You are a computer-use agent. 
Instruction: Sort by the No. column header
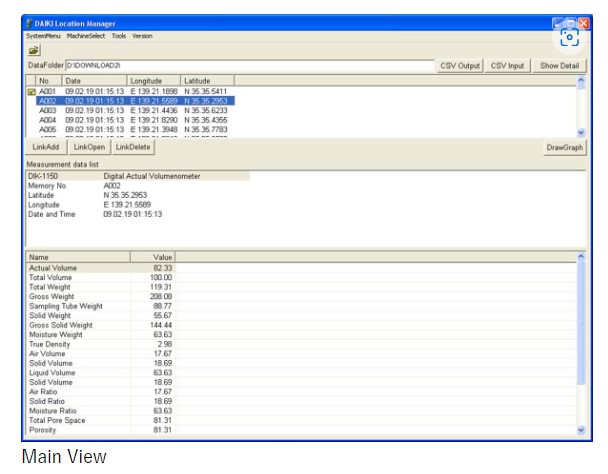48,81
